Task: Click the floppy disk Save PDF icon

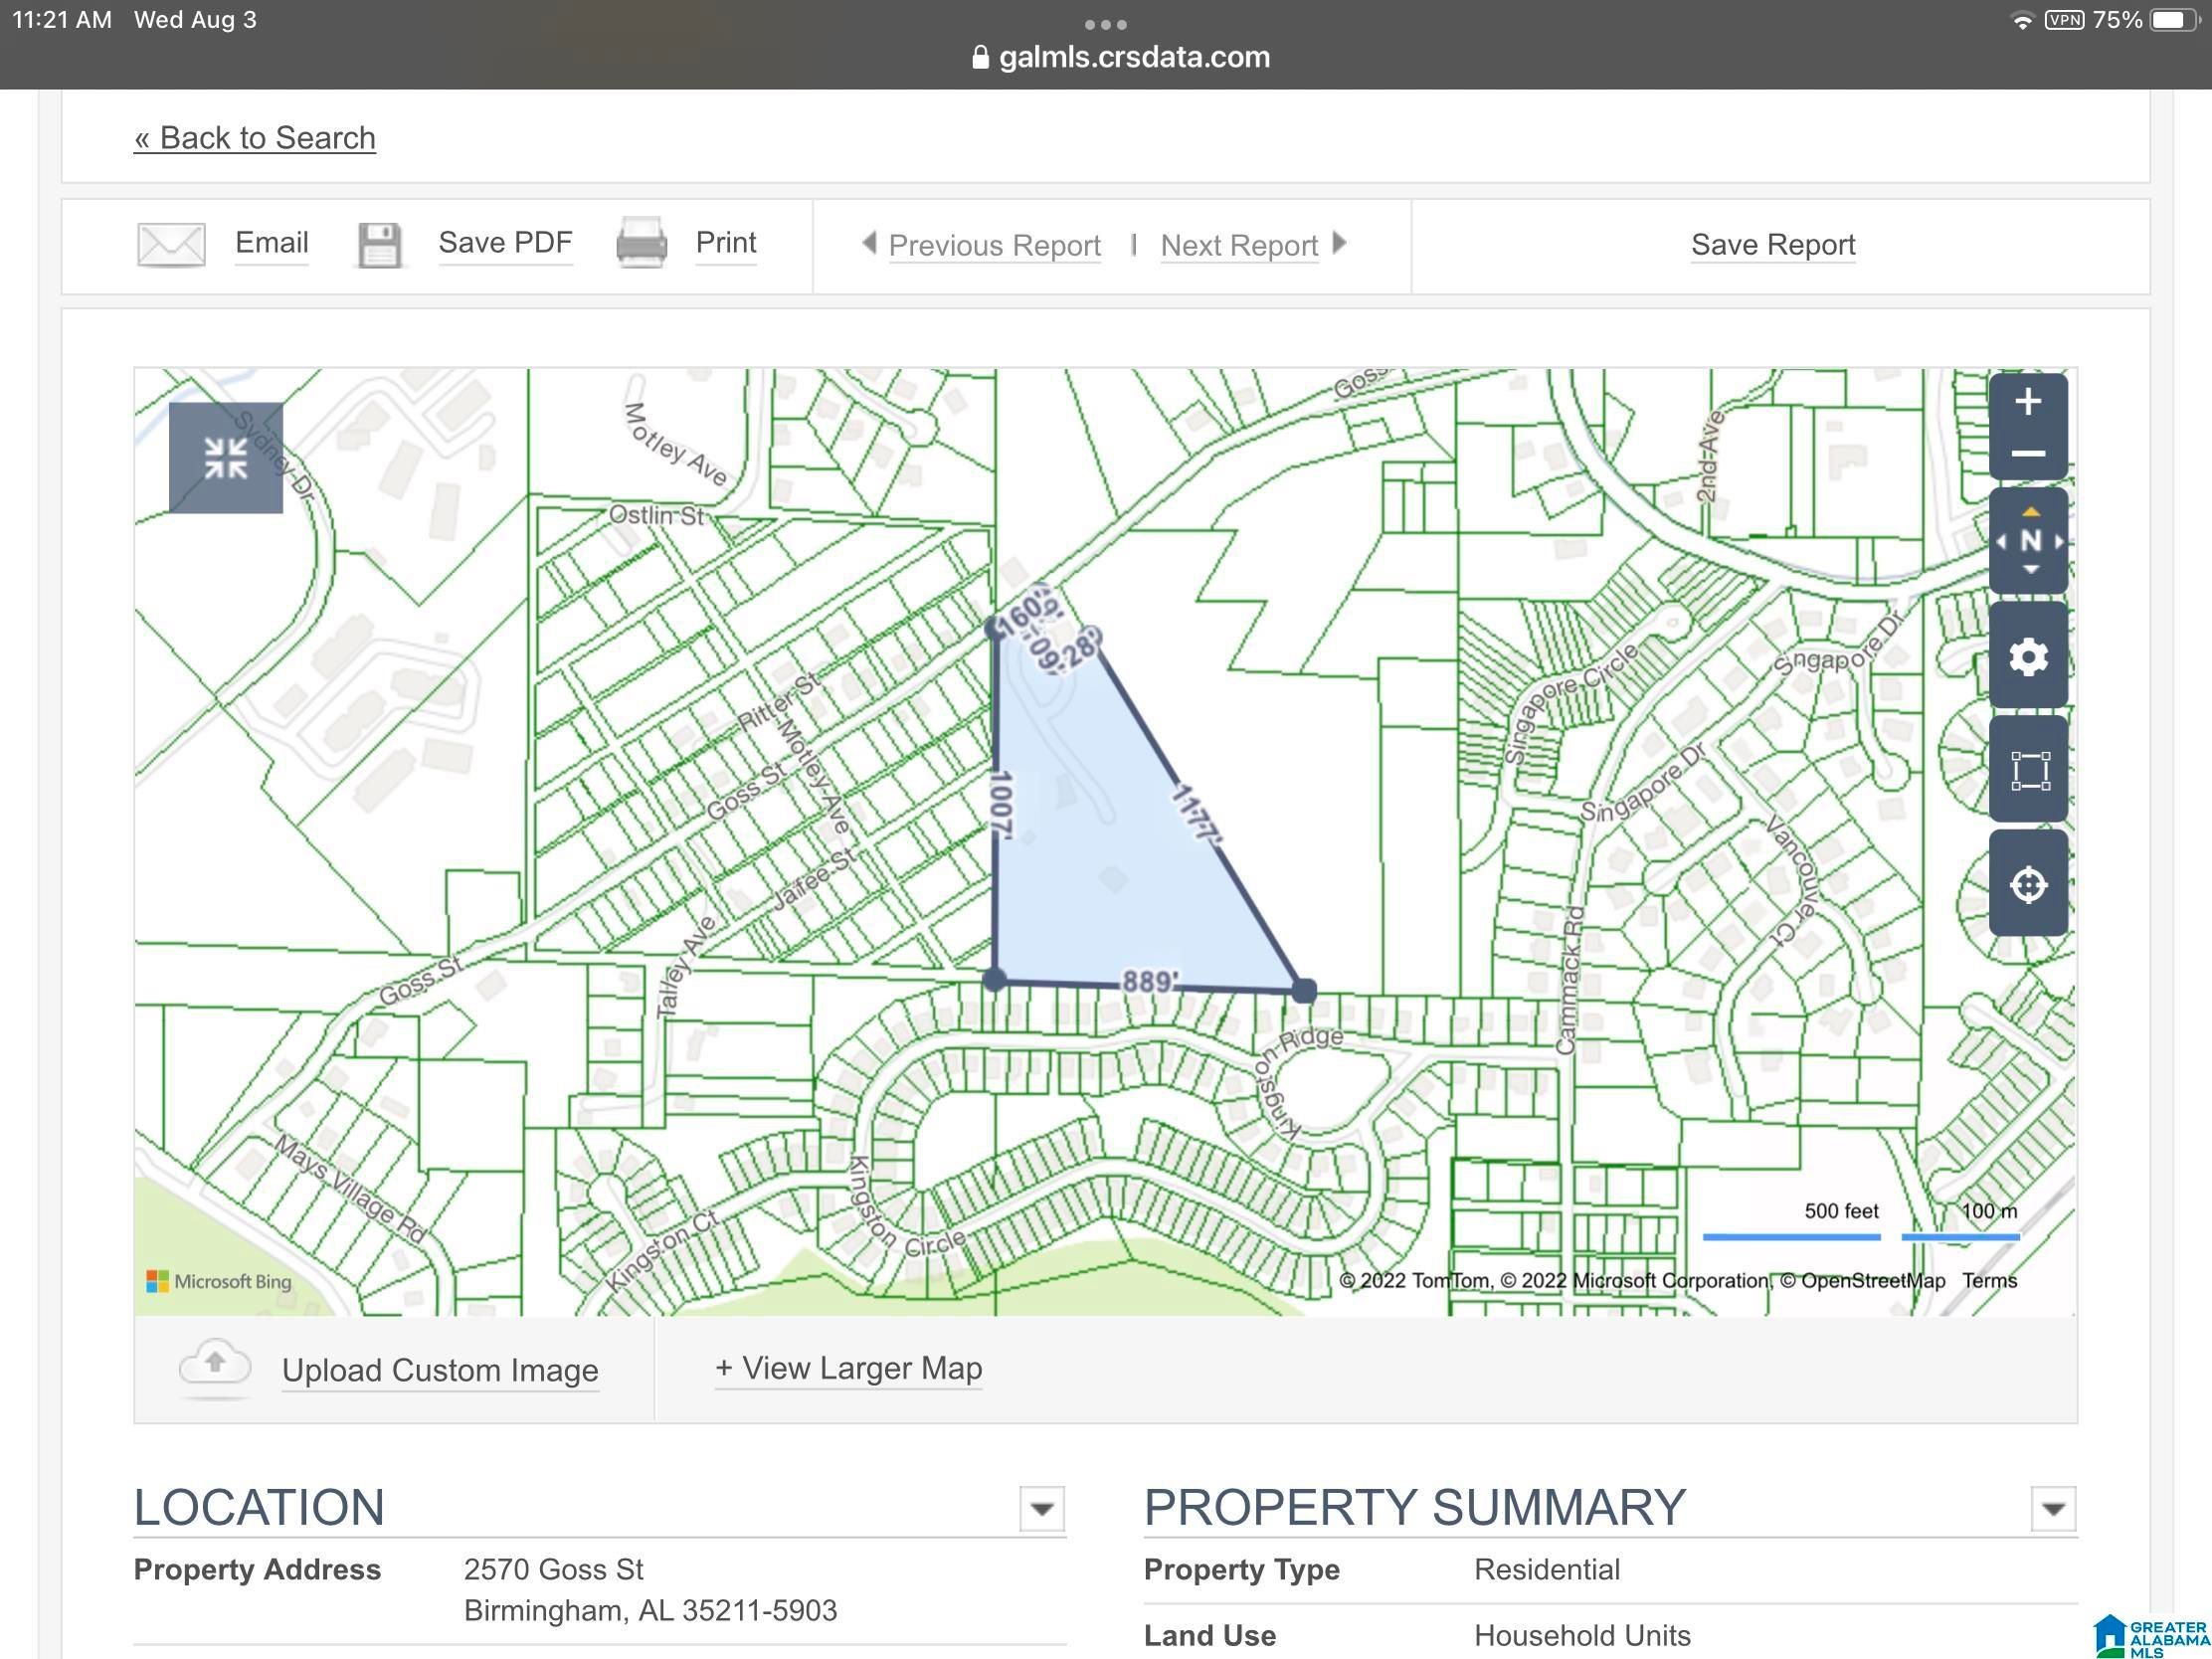Action: (380, 245)
